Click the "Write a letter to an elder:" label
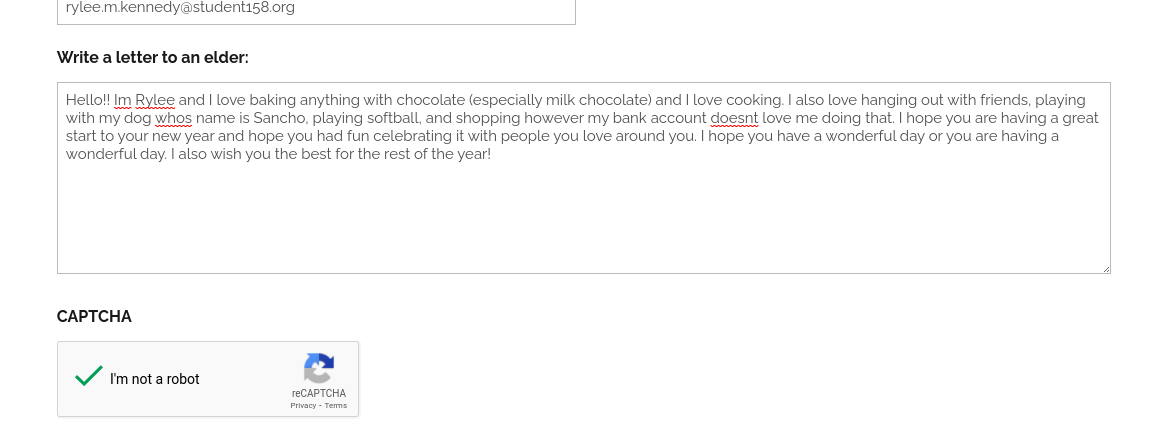1157x434 pixels. [x=153, y=58]
